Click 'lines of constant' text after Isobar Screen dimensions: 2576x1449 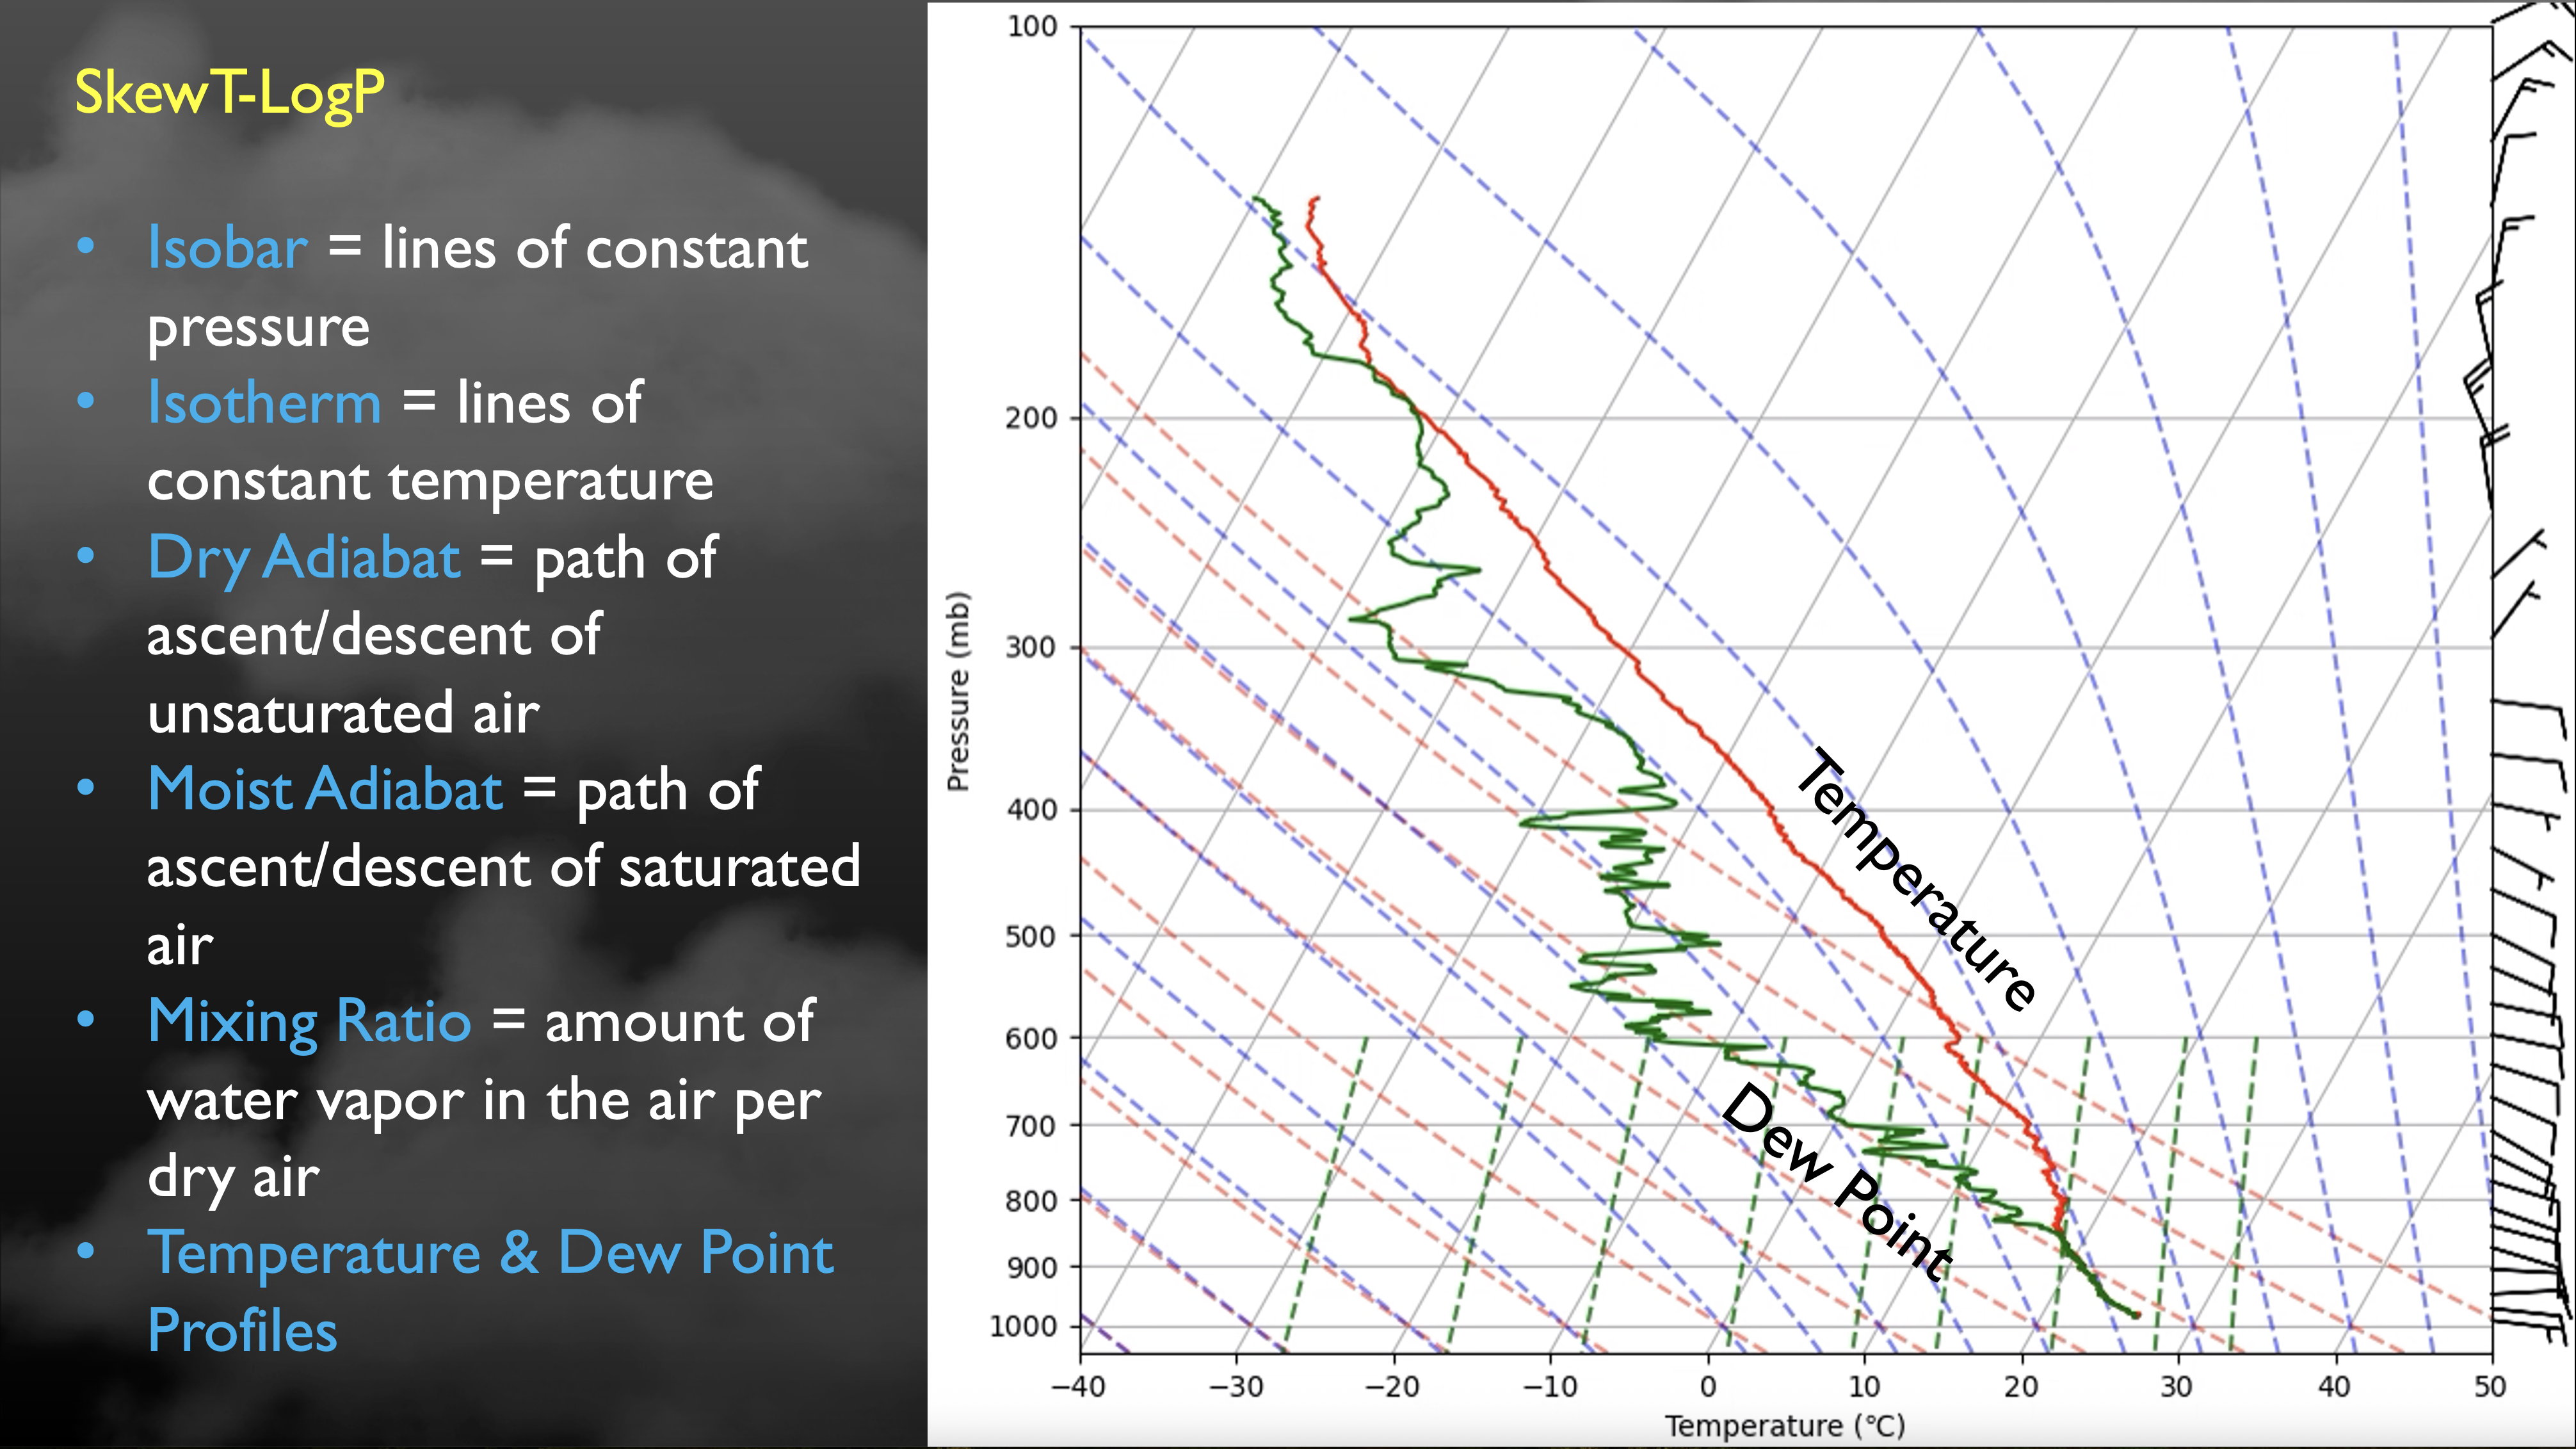[595, 248]
